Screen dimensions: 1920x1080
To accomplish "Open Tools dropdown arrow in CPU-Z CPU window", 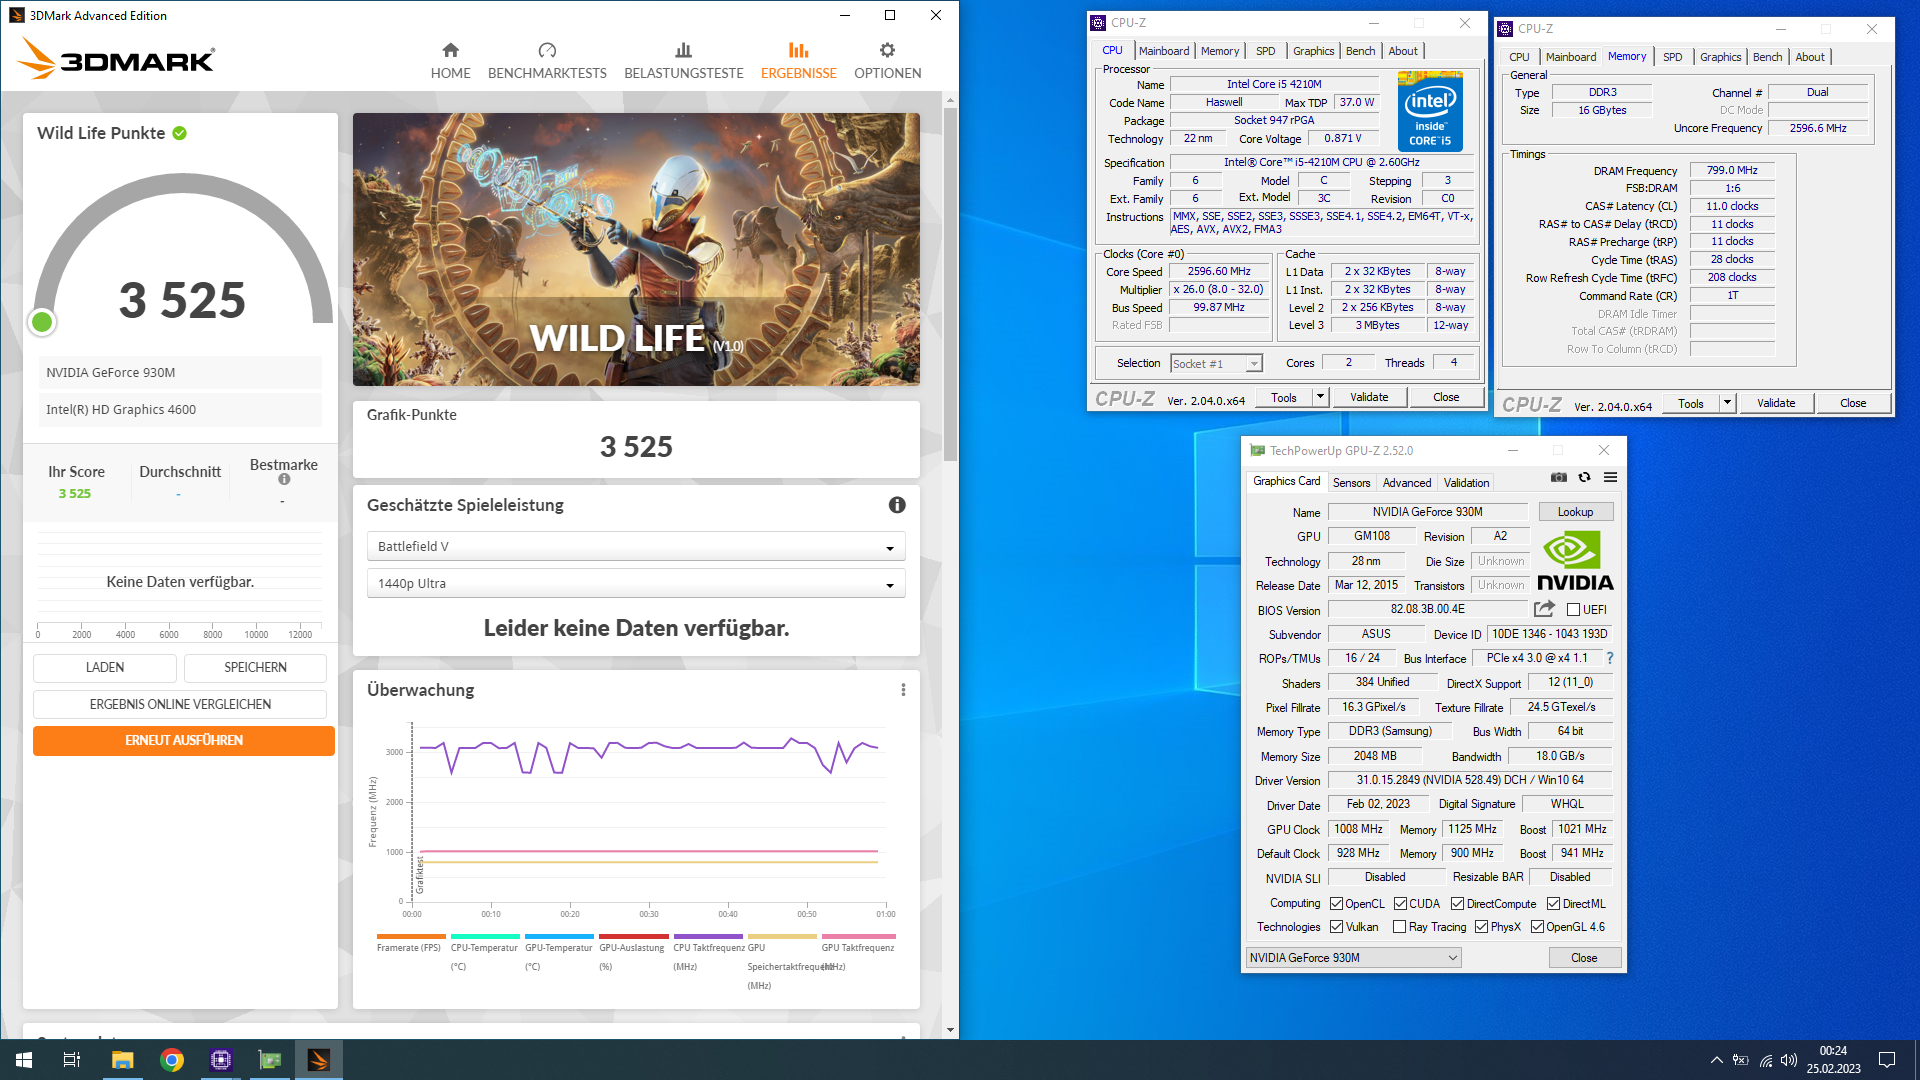I will coord(1320,397).
